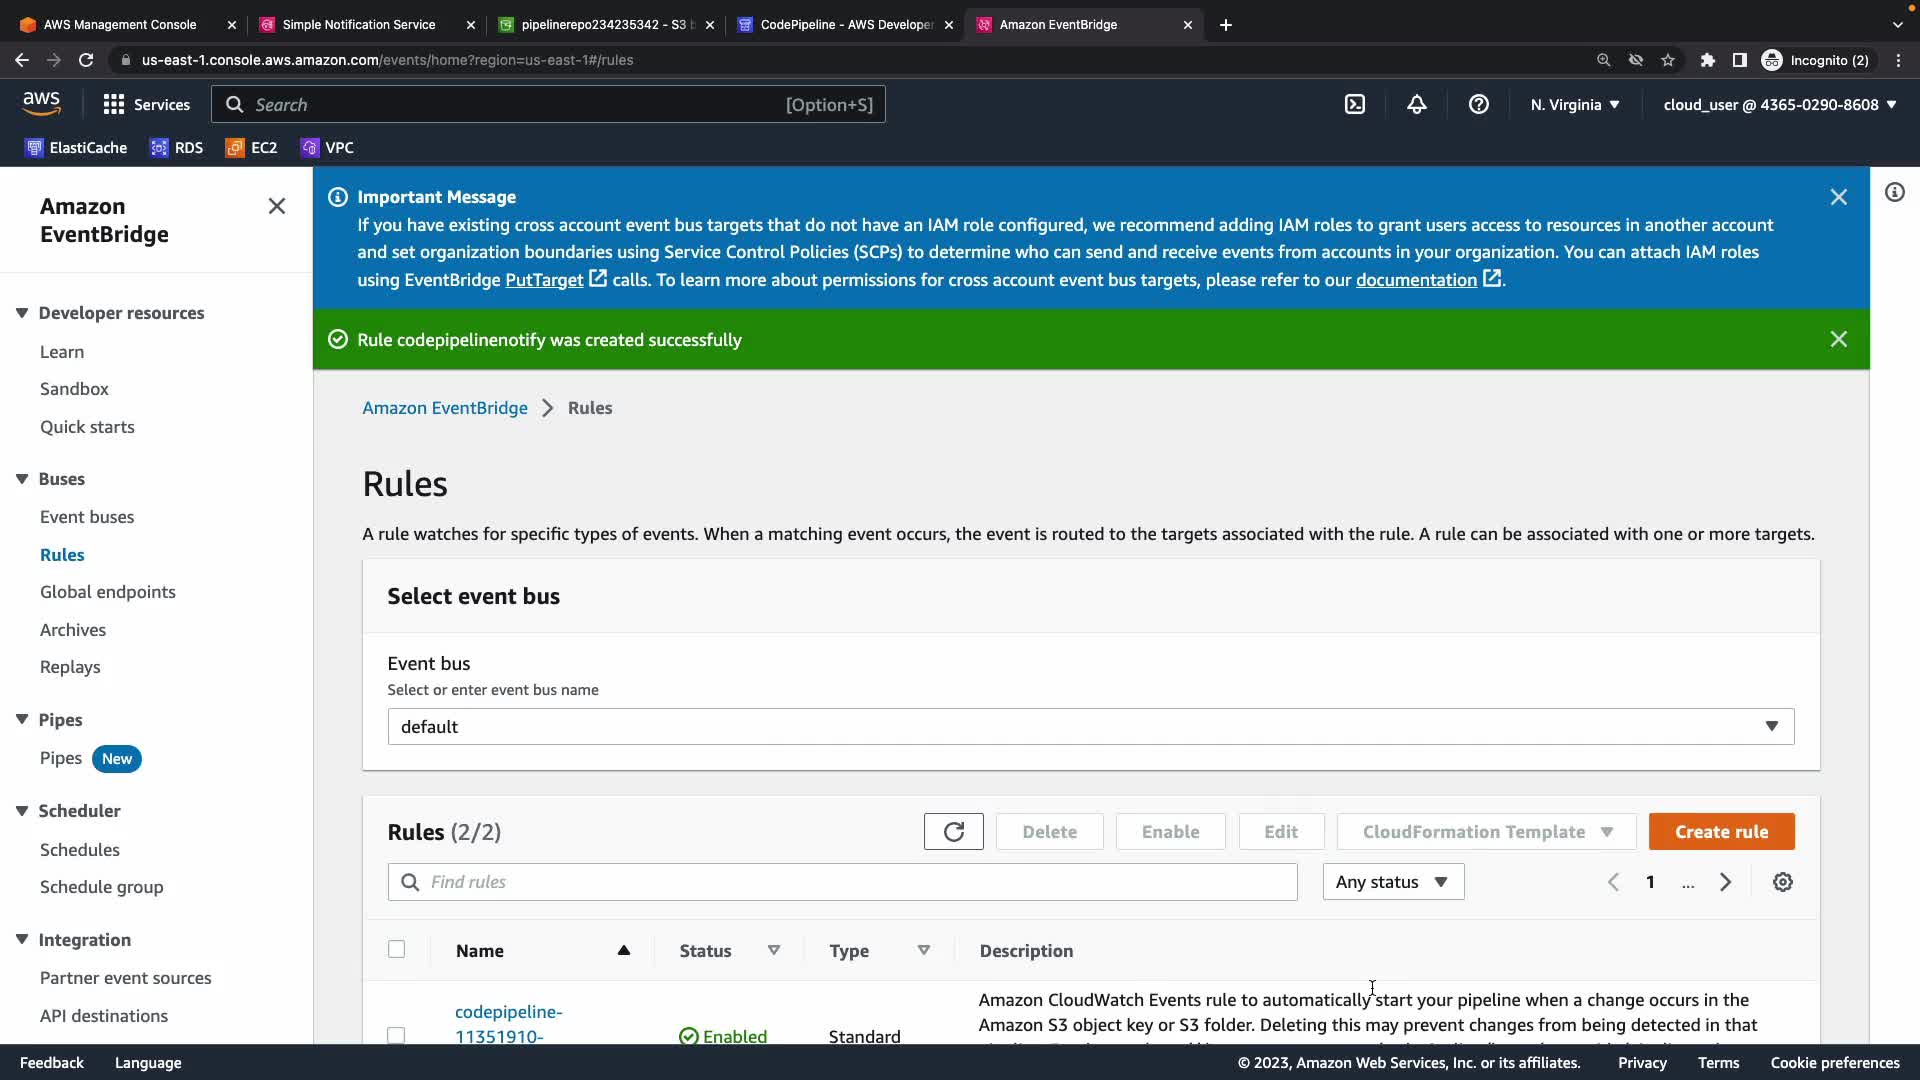Open the Any status filter dropdown

tap(1392, 882)
